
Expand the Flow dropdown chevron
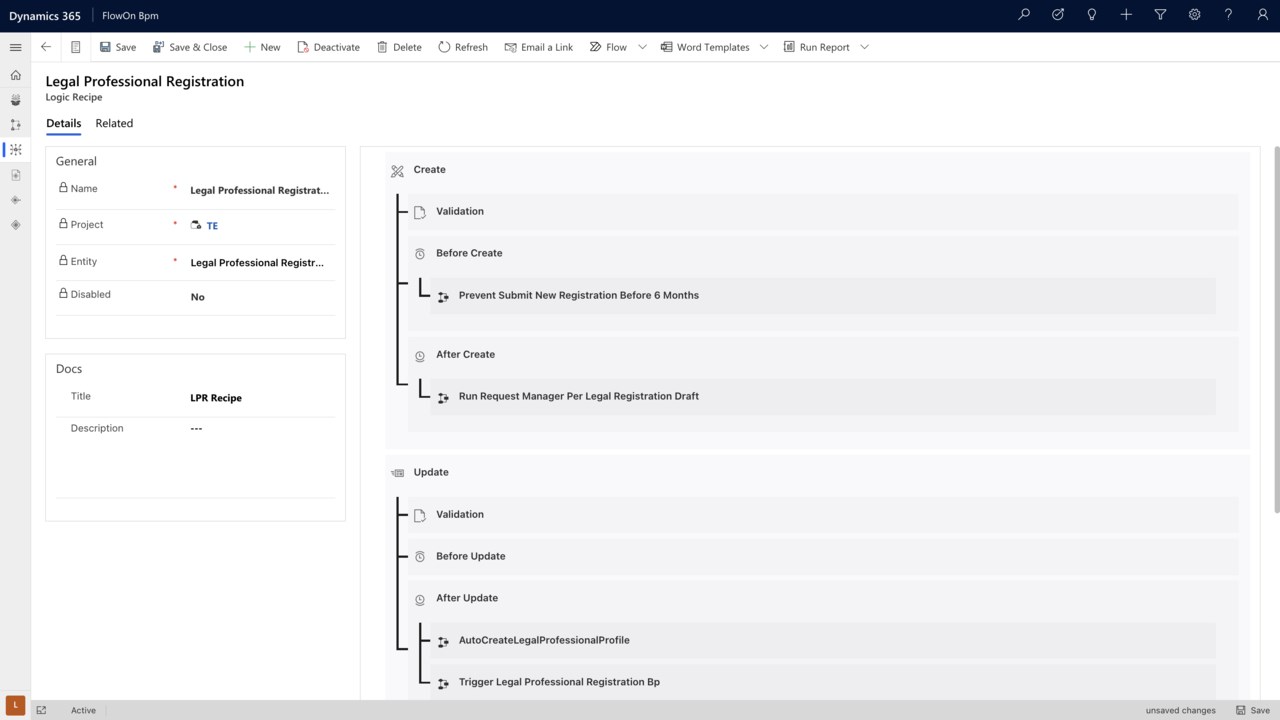(642, 47)
